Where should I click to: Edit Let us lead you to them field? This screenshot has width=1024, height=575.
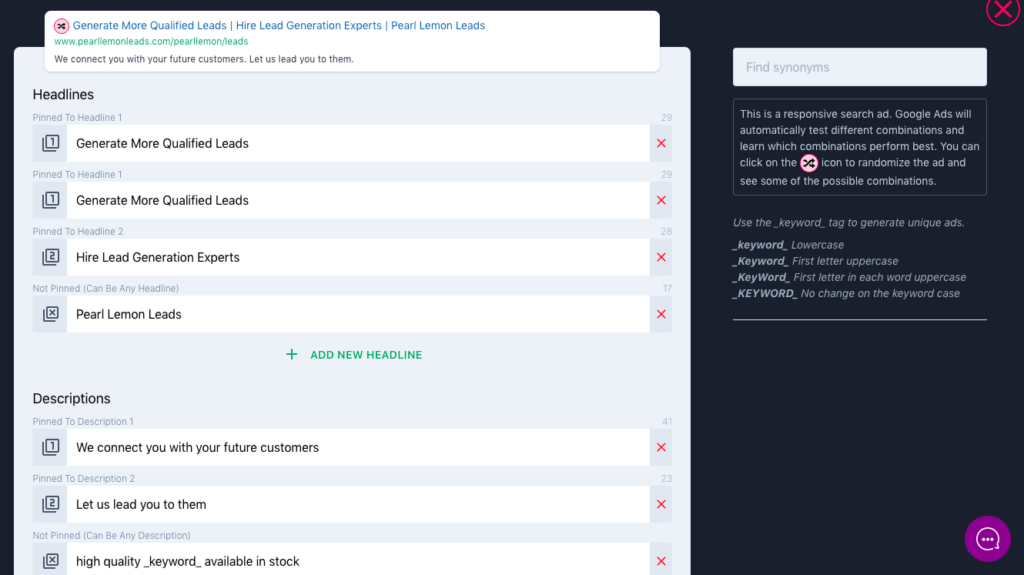click(x=358, y=504)
